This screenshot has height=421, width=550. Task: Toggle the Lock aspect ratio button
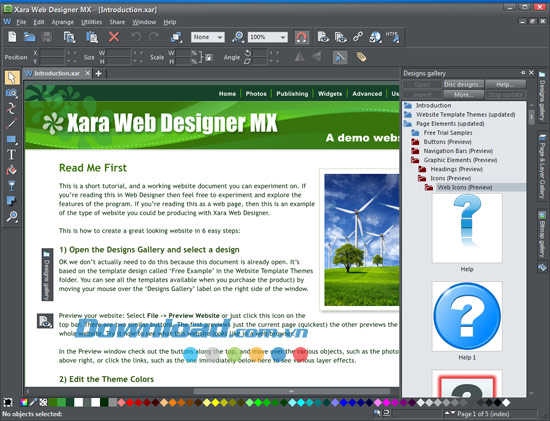pyautogui.click(x=209, y=57)
